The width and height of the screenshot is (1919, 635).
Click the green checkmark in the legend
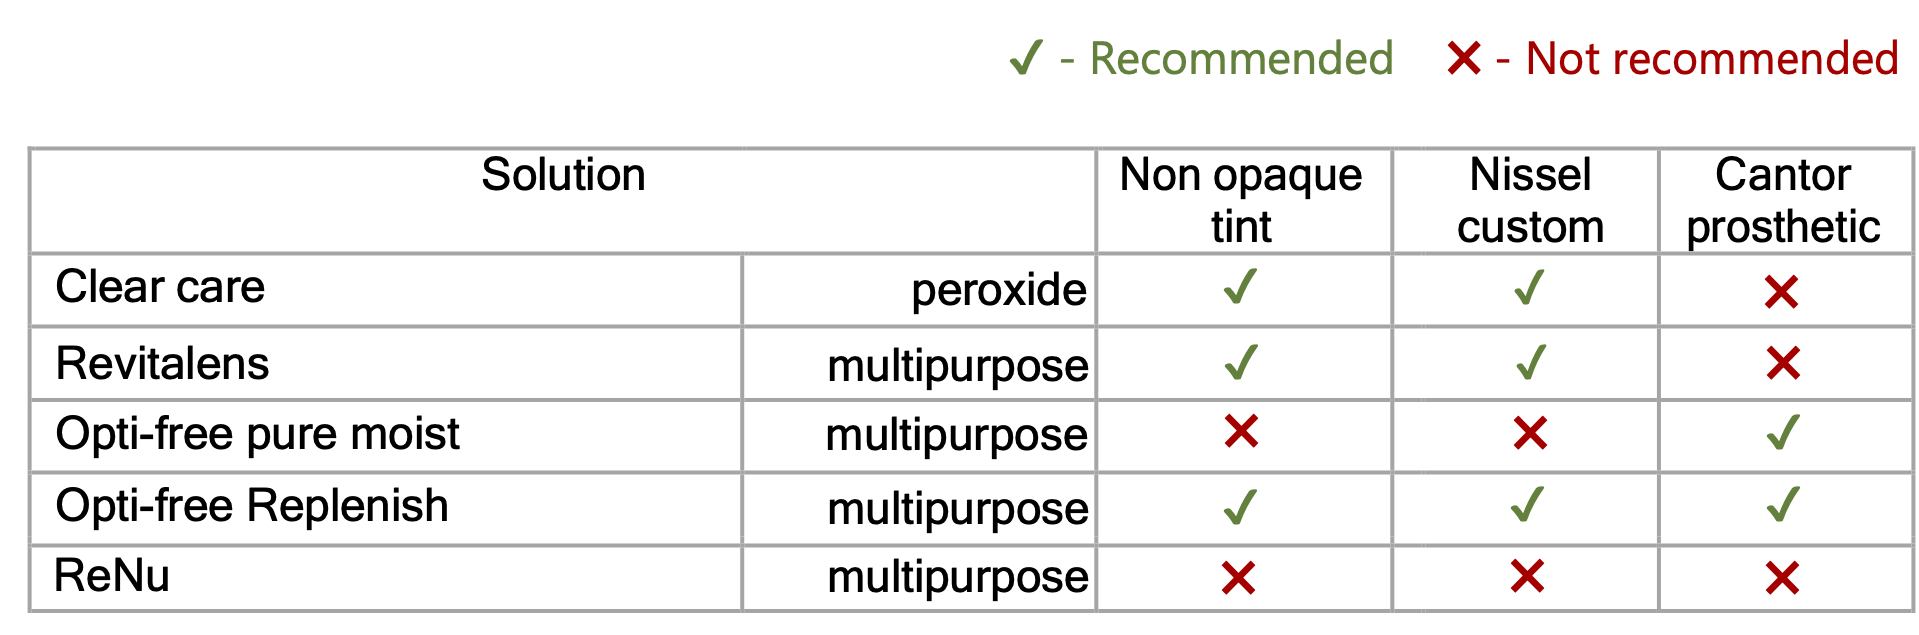(1026, 58)
